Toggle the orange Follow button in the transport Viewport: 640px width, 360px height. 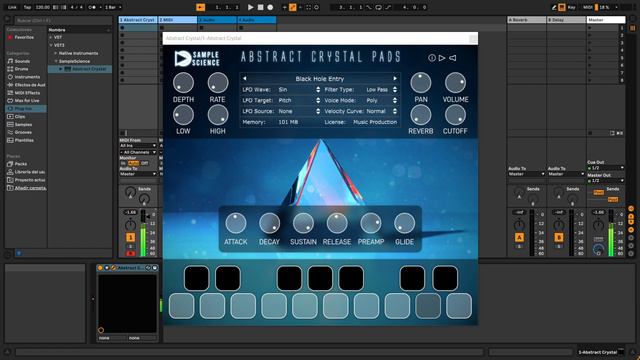click(x=200, y=7)
